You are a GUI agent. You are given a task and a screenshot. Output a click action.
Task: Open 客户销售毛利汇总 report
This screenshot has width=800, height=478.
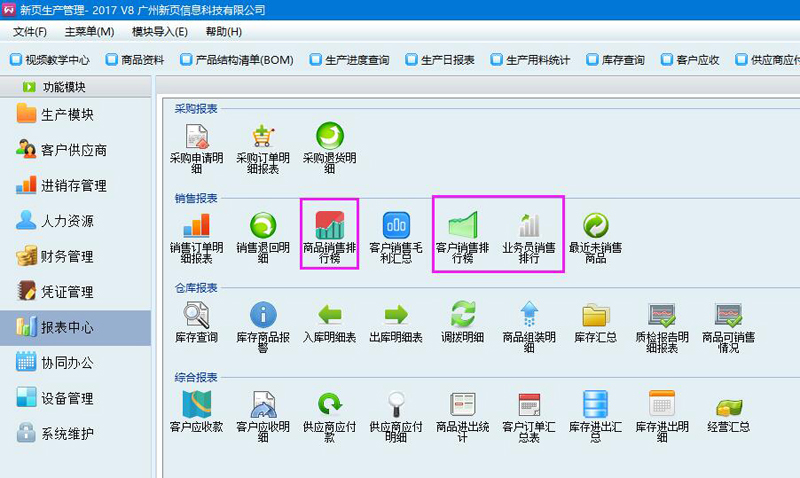[396, 225]
